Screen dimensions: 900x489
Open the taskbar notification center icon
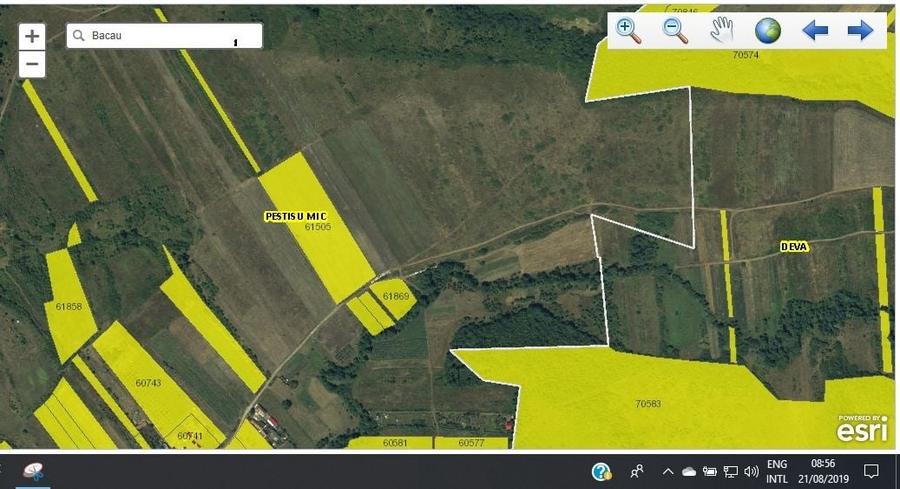tap(871, 472)
